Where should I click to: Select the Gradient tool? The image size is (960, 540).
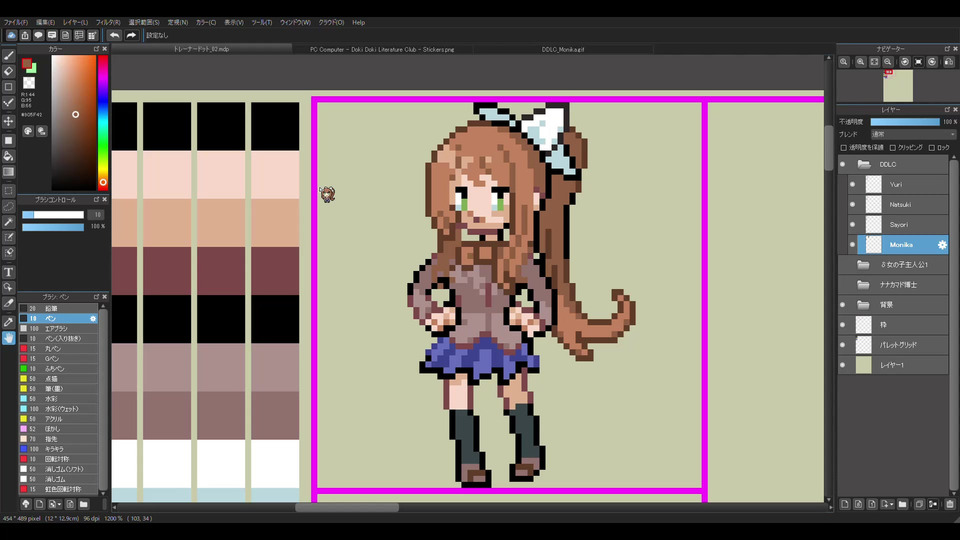pos(9,172)
